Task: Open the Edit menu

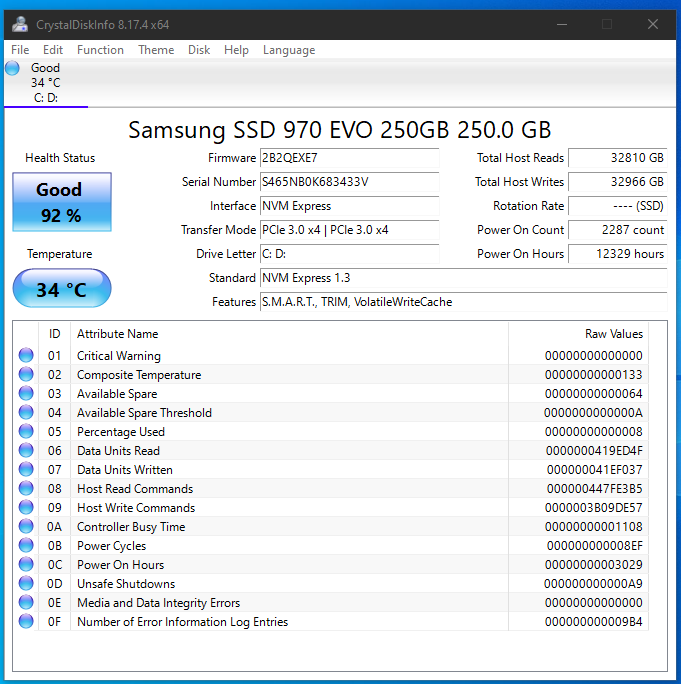Action: (53, 50)
